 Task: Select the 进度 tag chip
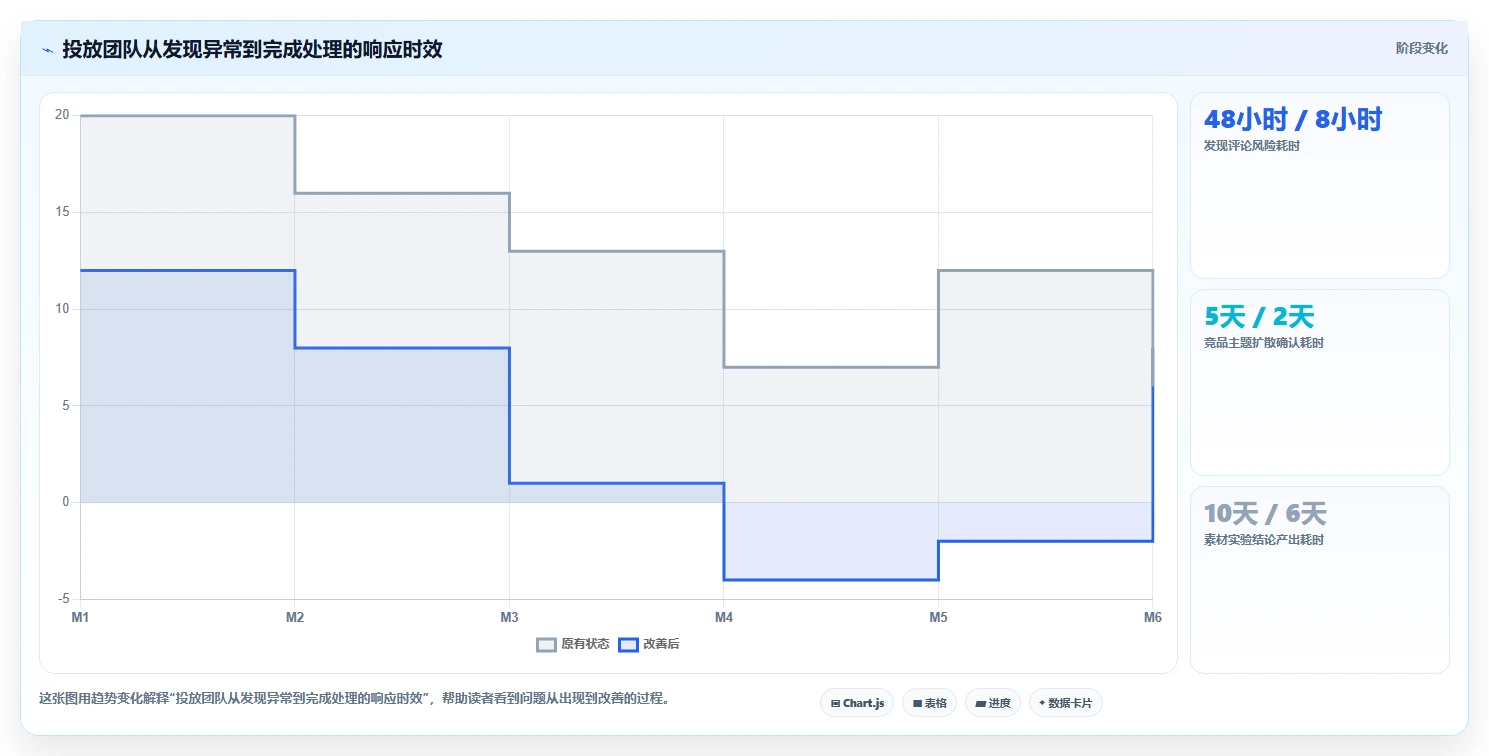[x=992, y=703]
